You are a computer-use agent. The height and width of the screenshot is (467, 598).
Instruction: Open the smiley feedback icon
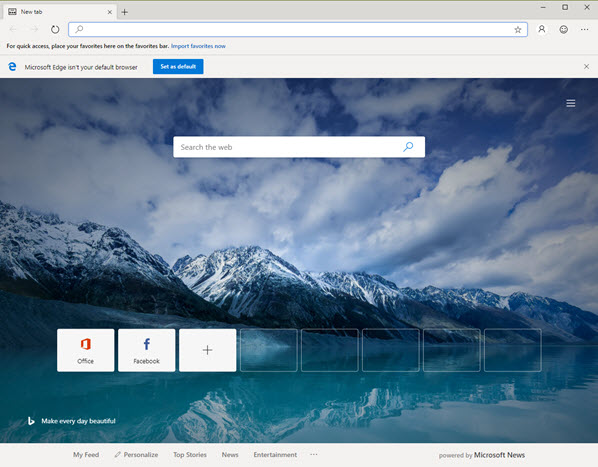(563, 29)
